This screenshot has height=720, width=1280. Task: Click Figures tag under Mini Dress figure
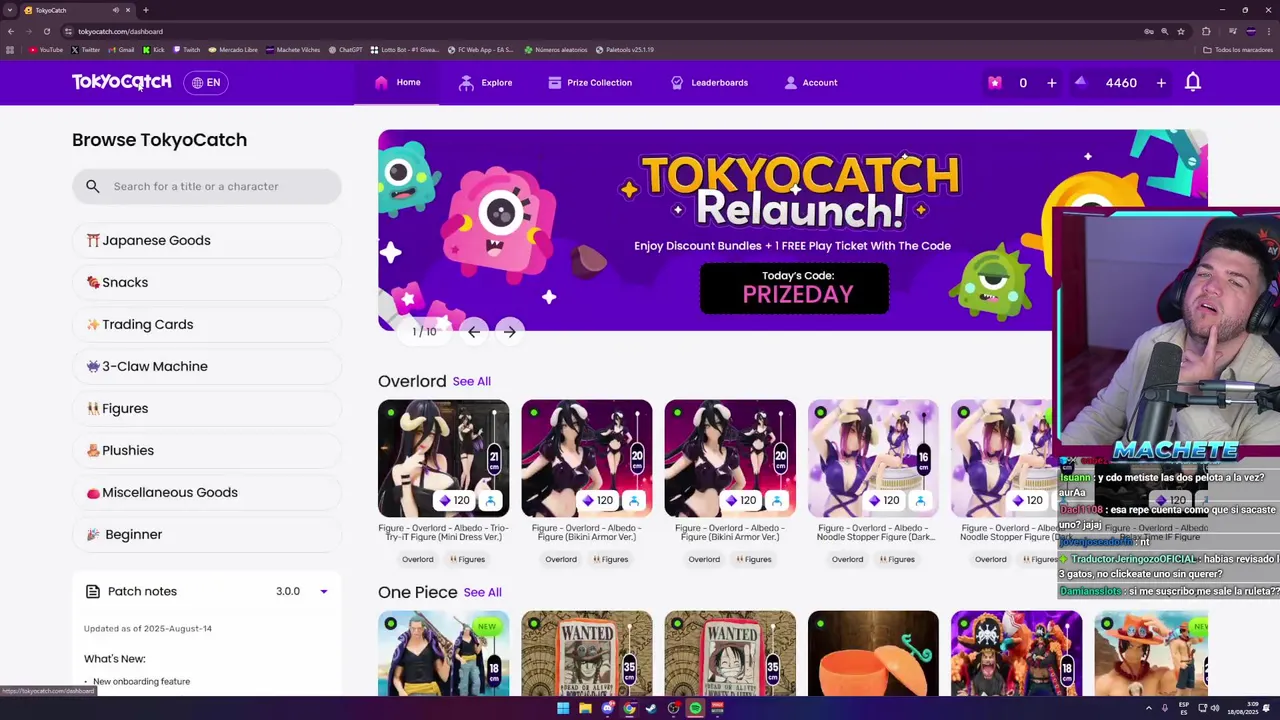pos(467,559)
